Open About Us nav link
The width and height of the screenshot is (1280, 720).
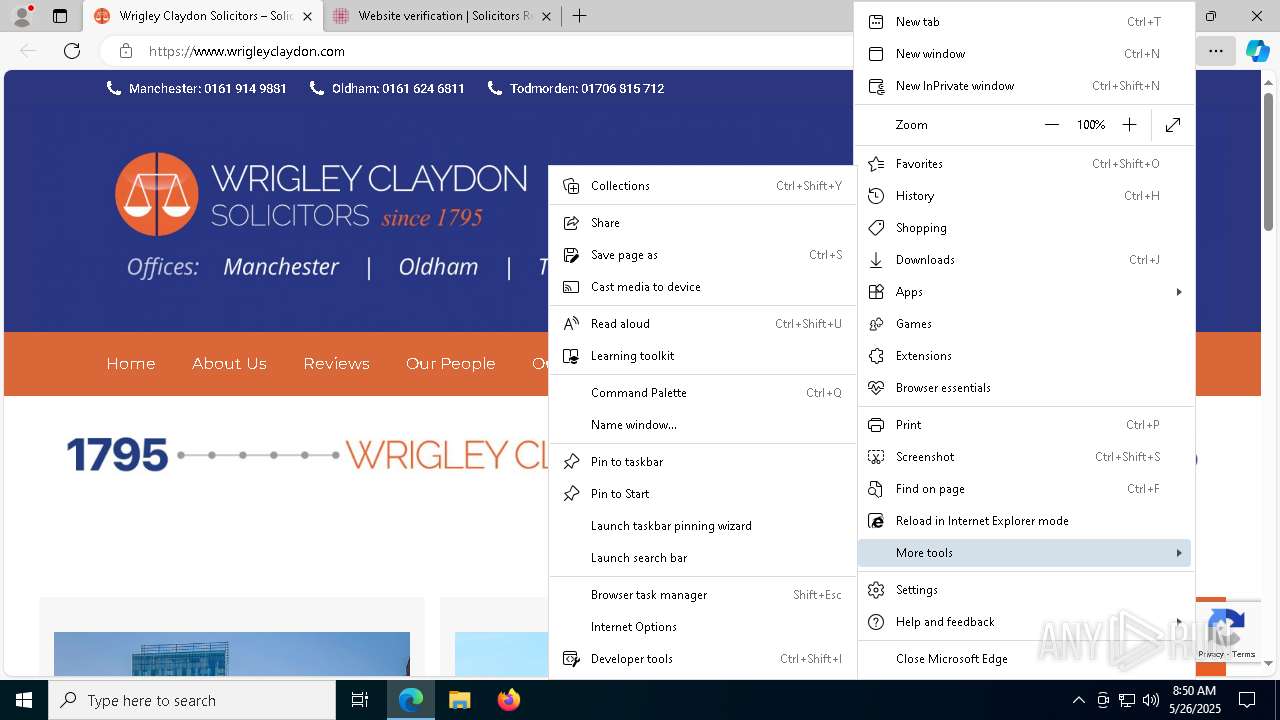coord(229,364)
